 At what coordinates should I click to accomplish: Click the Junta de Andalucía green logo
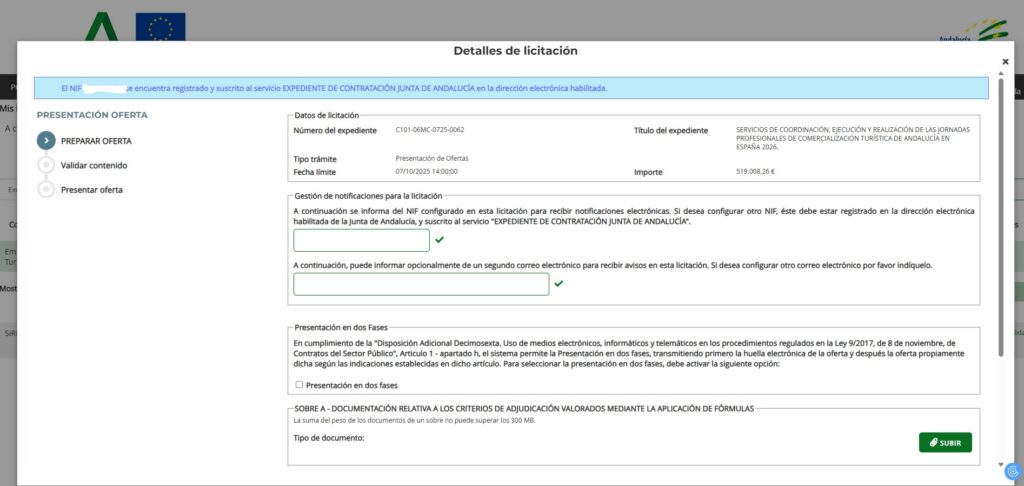[101, 27]
